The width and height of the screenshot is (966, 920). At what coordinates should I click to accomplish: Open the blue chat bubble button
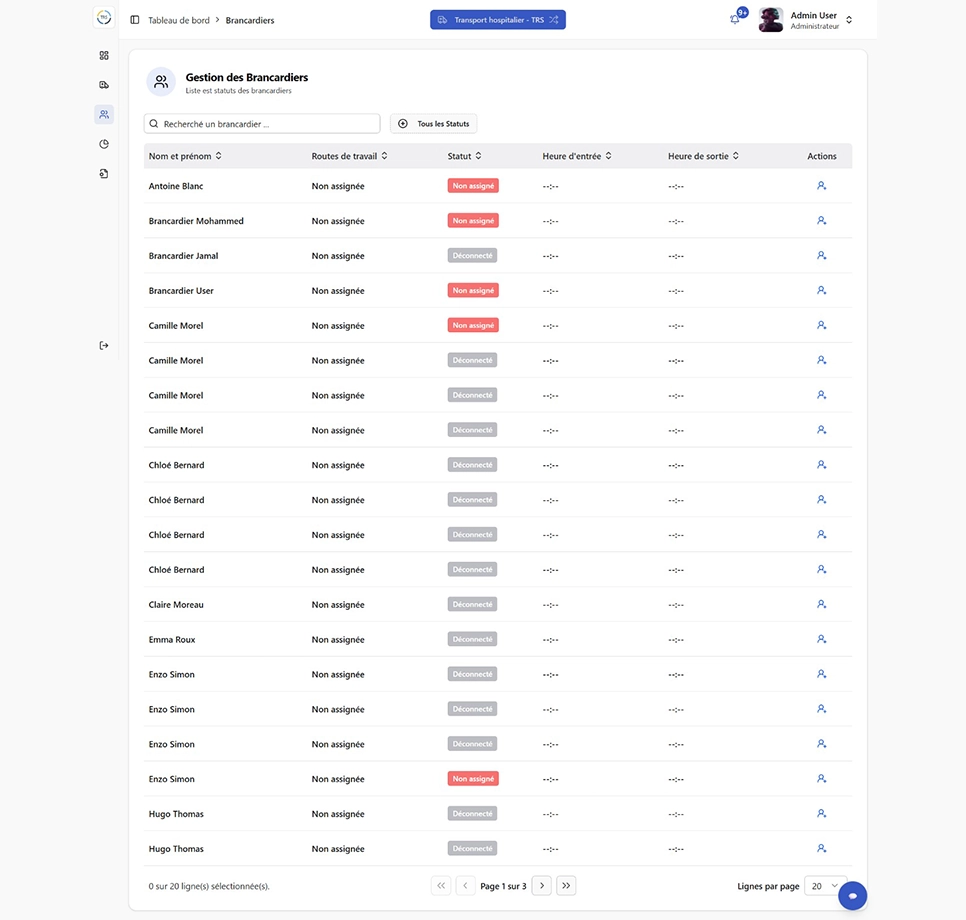(852, 896)
